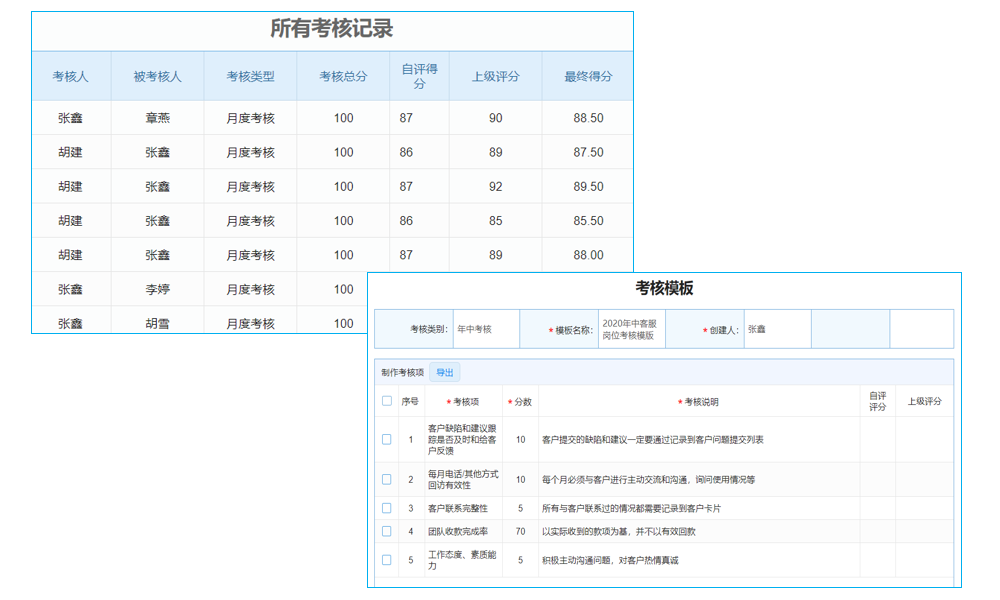Click the 自评得分 column header

[417, 76]
